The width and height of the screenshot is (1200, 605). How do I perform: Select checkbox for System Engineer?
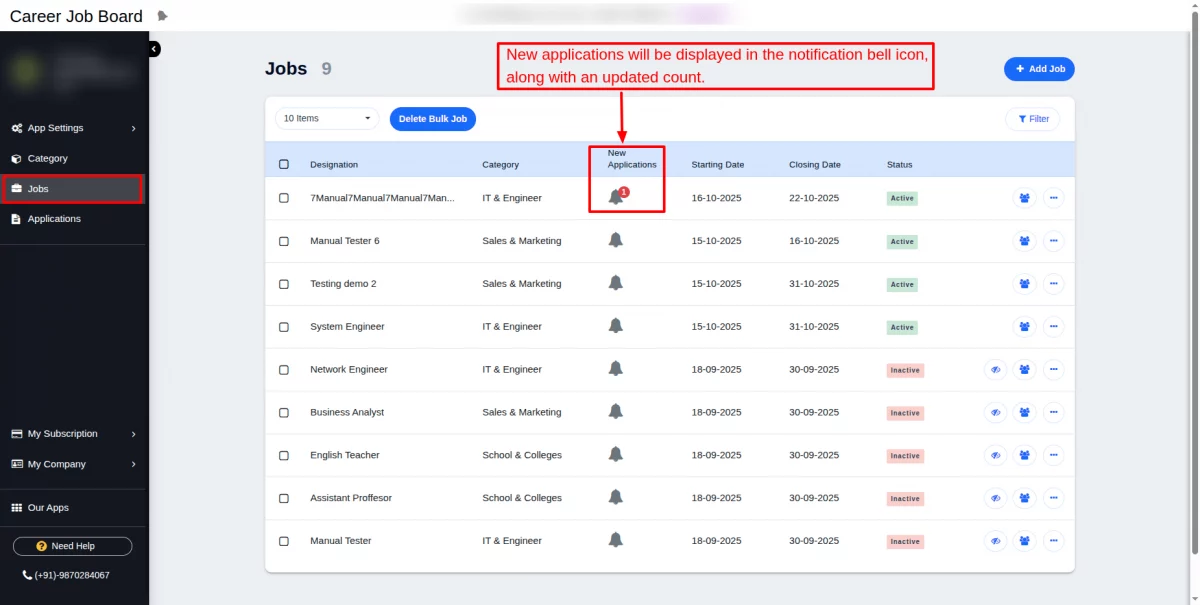(x=284, y=327)
